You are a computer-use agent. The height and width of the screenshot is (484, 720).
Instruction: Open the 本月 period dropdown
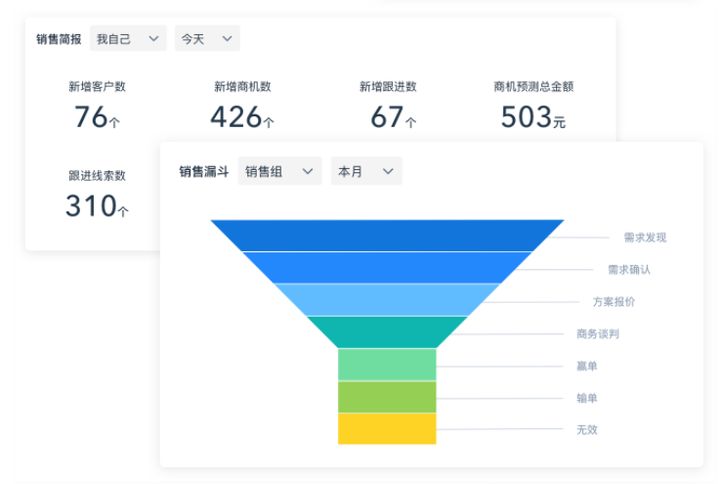(366, 171)
